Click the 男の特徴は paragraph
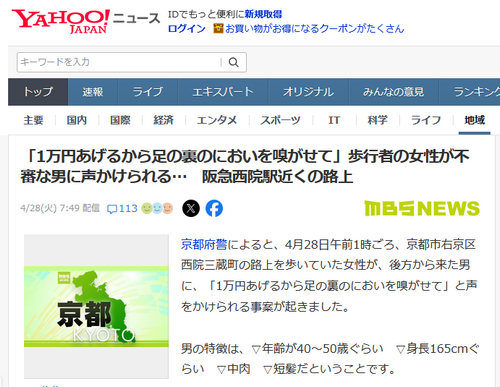 [330, 359]
